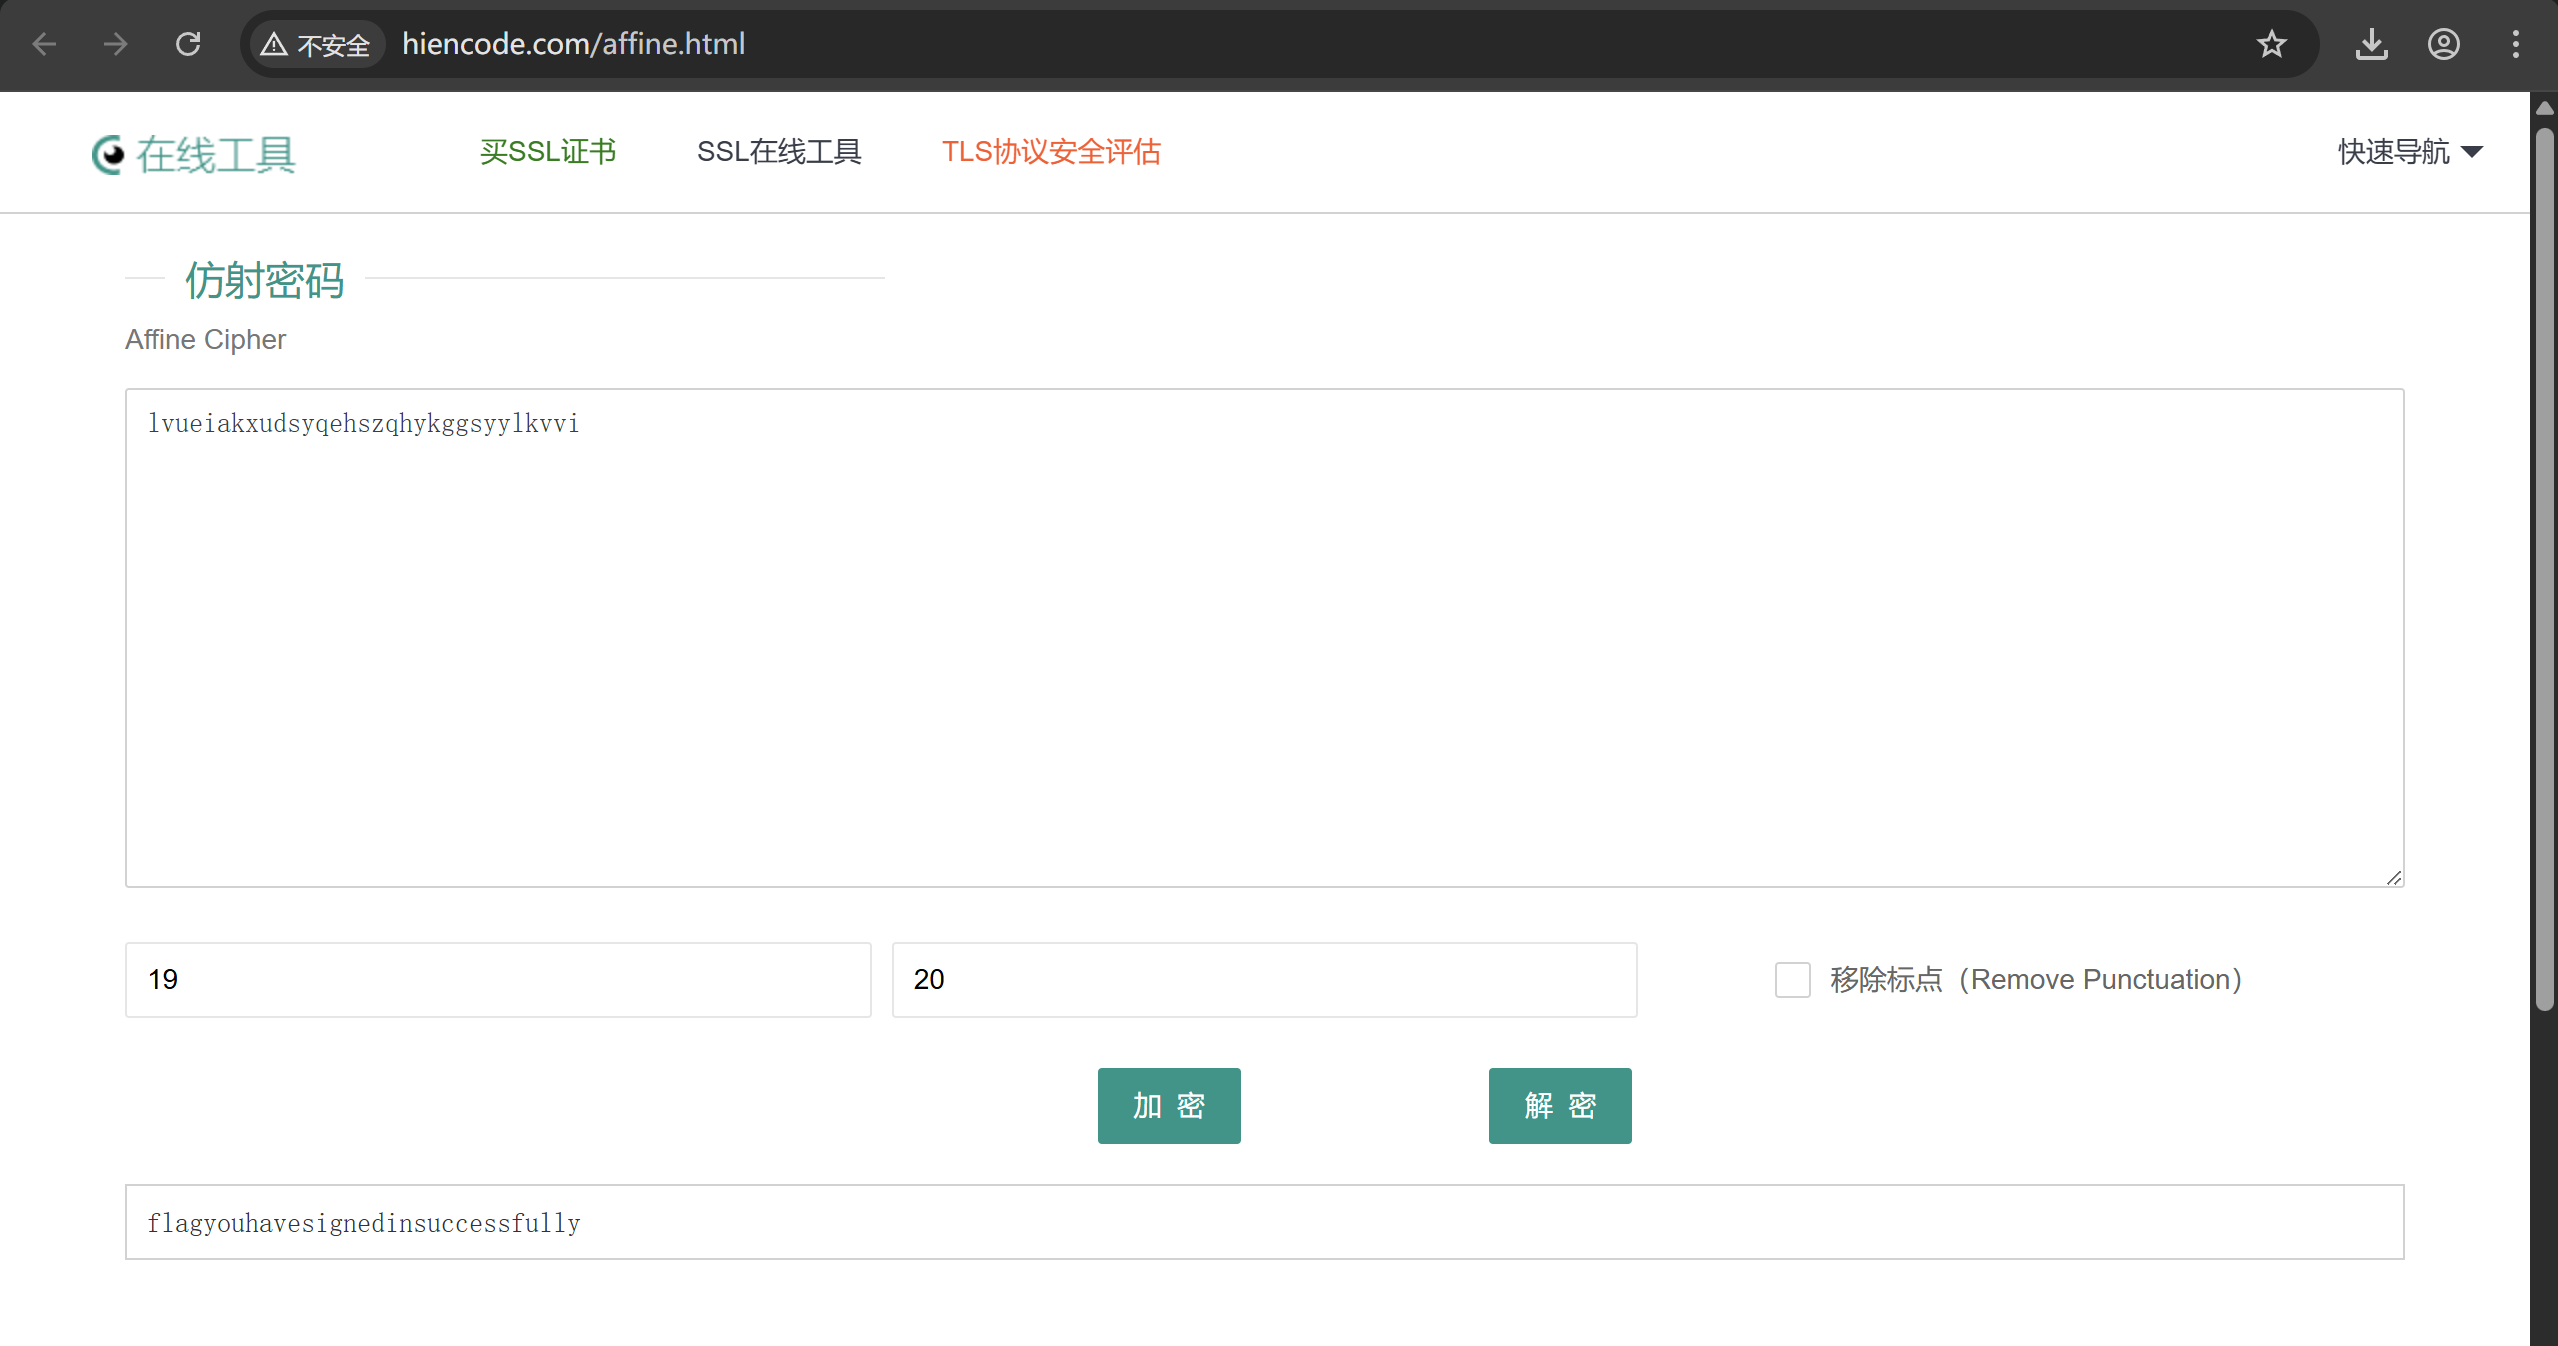Click the browser back arrow icon
The height and width of the screenshot is (1346, 2558).
point(44,44)
